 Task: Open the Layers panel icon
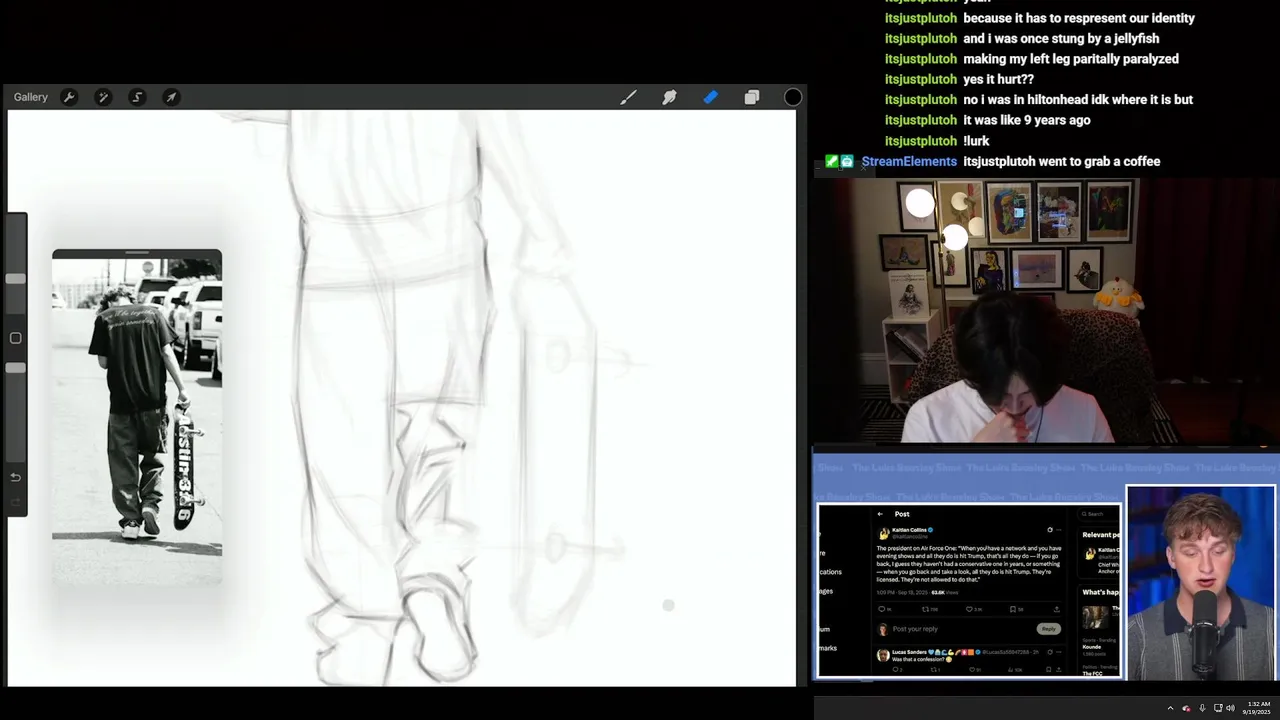tap(751, 97)
